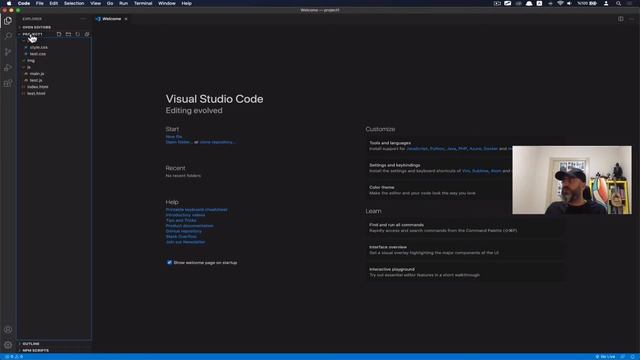Open test.html in Explorer
Image resolution: width=640 pixels, height=360 pixels.
coord(36,93)
